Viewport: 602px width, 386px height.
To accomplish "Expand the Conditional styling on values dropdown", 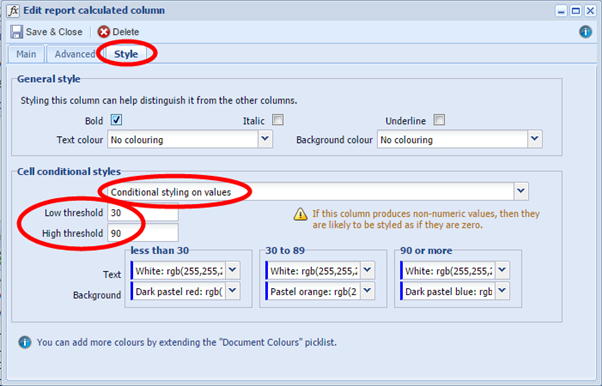I will 521,191.
